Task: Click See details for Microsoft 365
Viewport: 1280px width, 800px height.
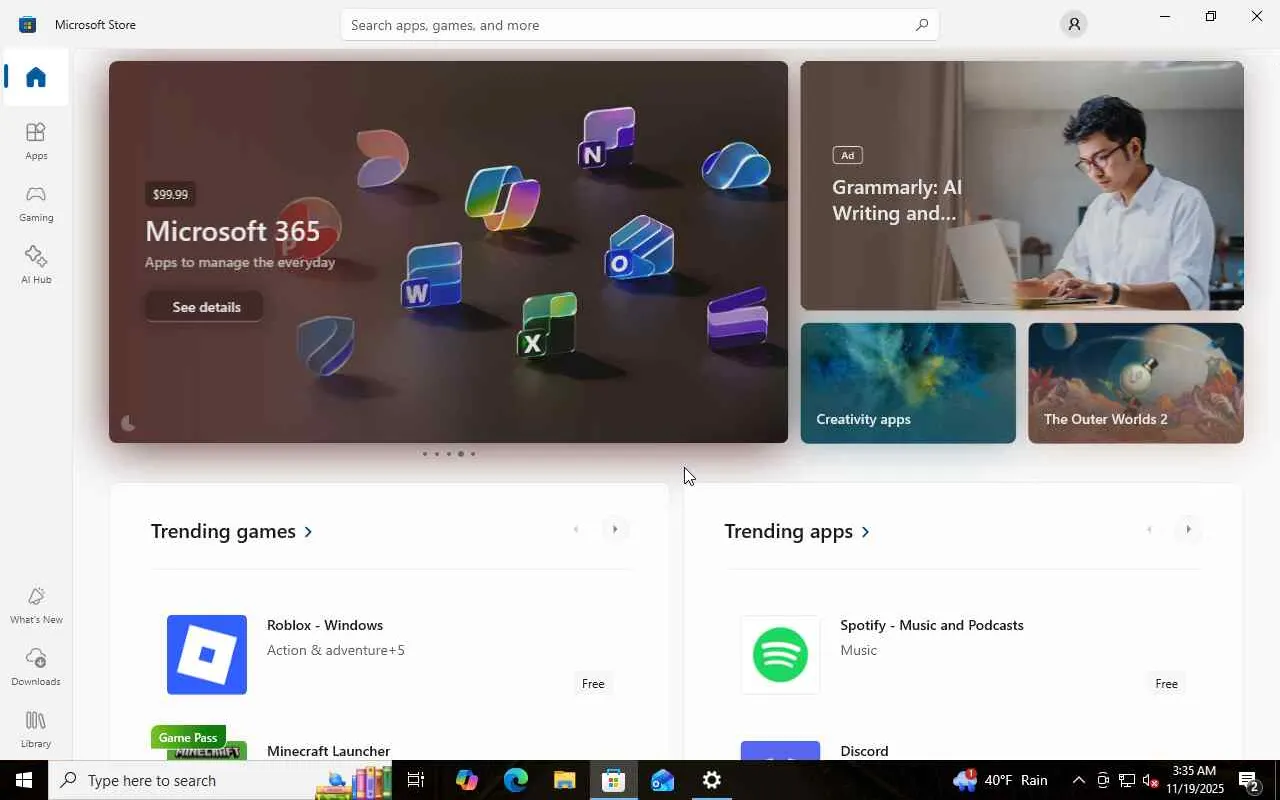Action: coord(206,307)
